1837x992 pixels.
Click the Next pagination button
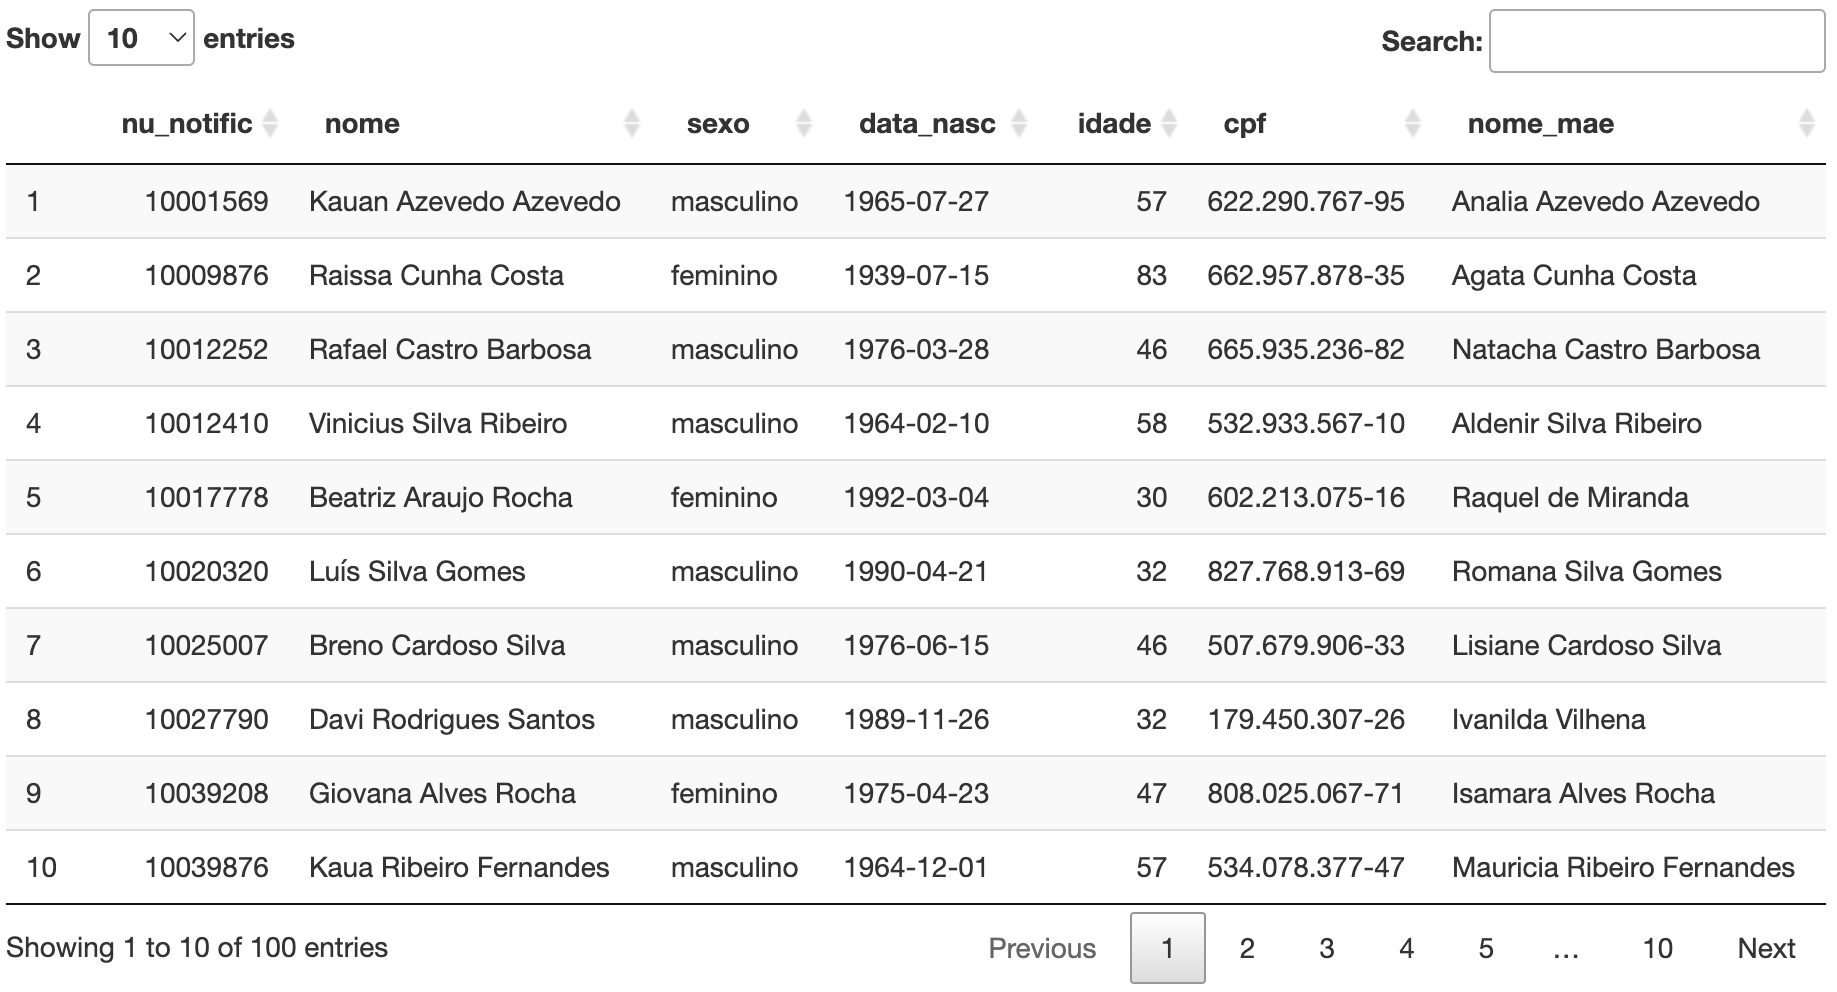1766,948
